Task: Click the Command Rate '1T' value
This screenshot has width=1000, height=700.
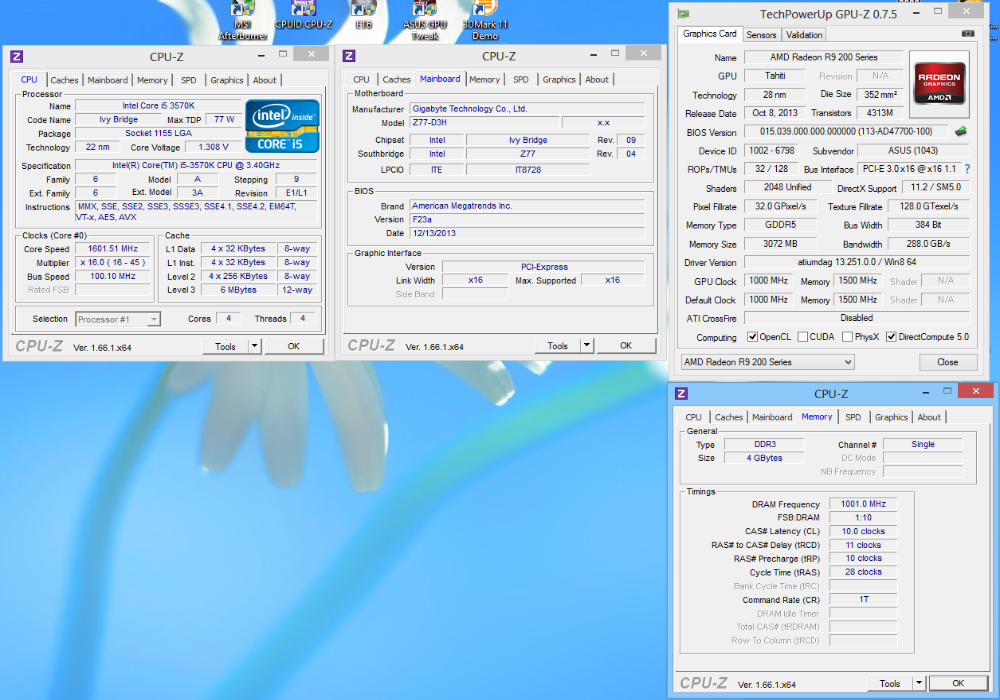Action: 863,599
